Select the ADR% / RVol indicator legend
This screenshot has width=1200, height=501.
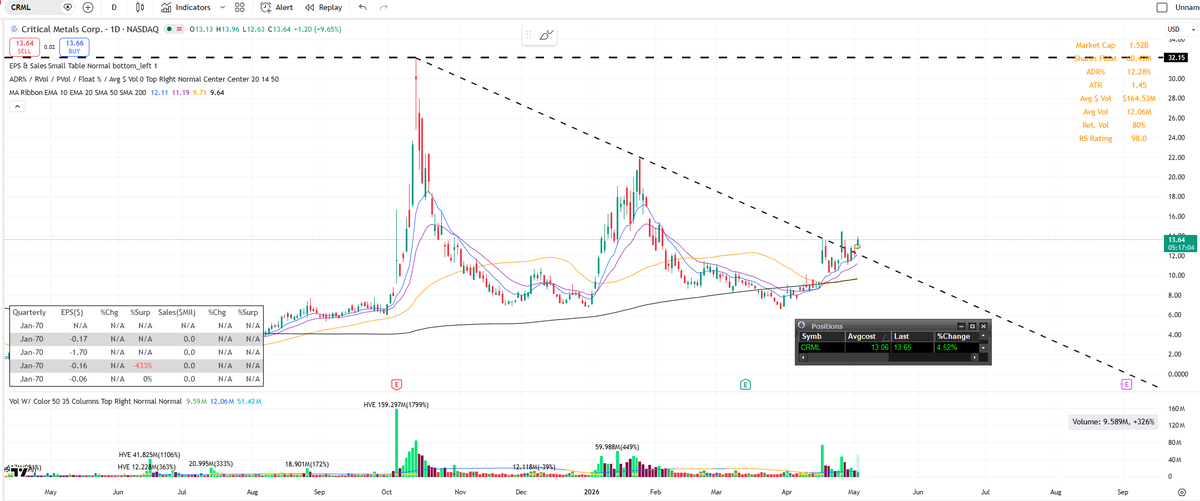(x=143, y=78)
